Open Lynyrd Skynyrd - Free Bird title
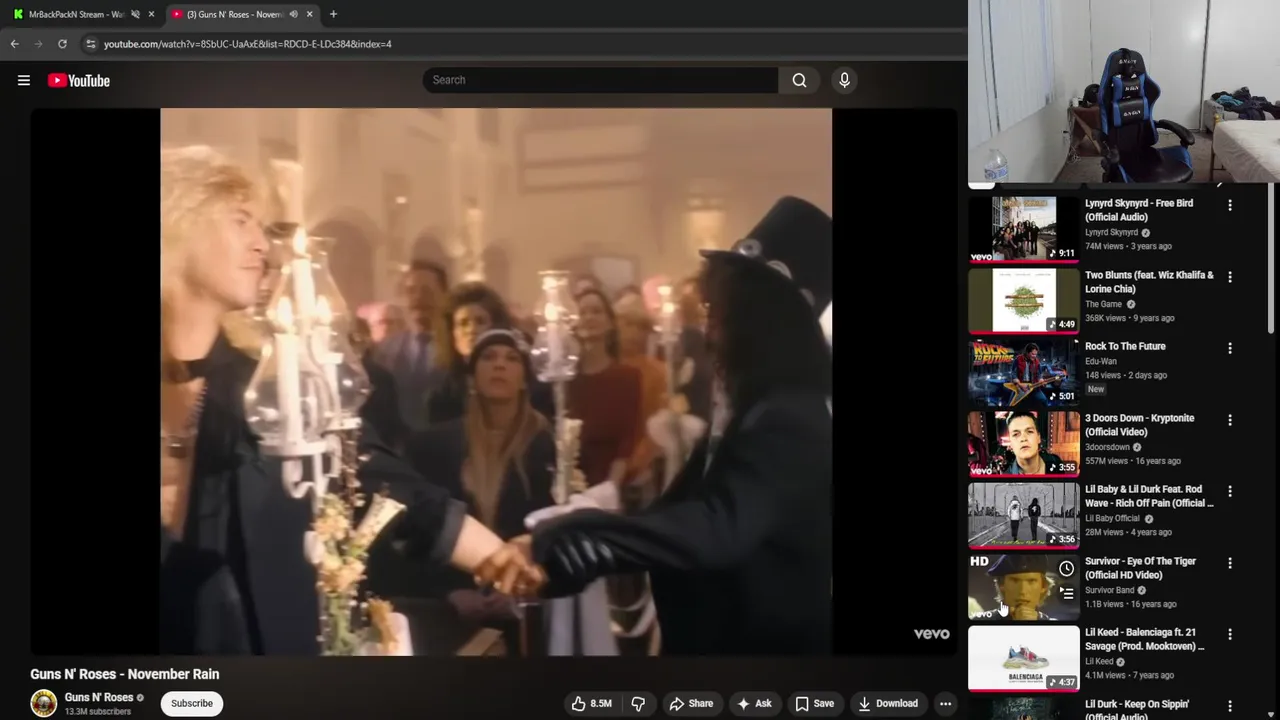The image size is (1280, 720). point(1139,210)
